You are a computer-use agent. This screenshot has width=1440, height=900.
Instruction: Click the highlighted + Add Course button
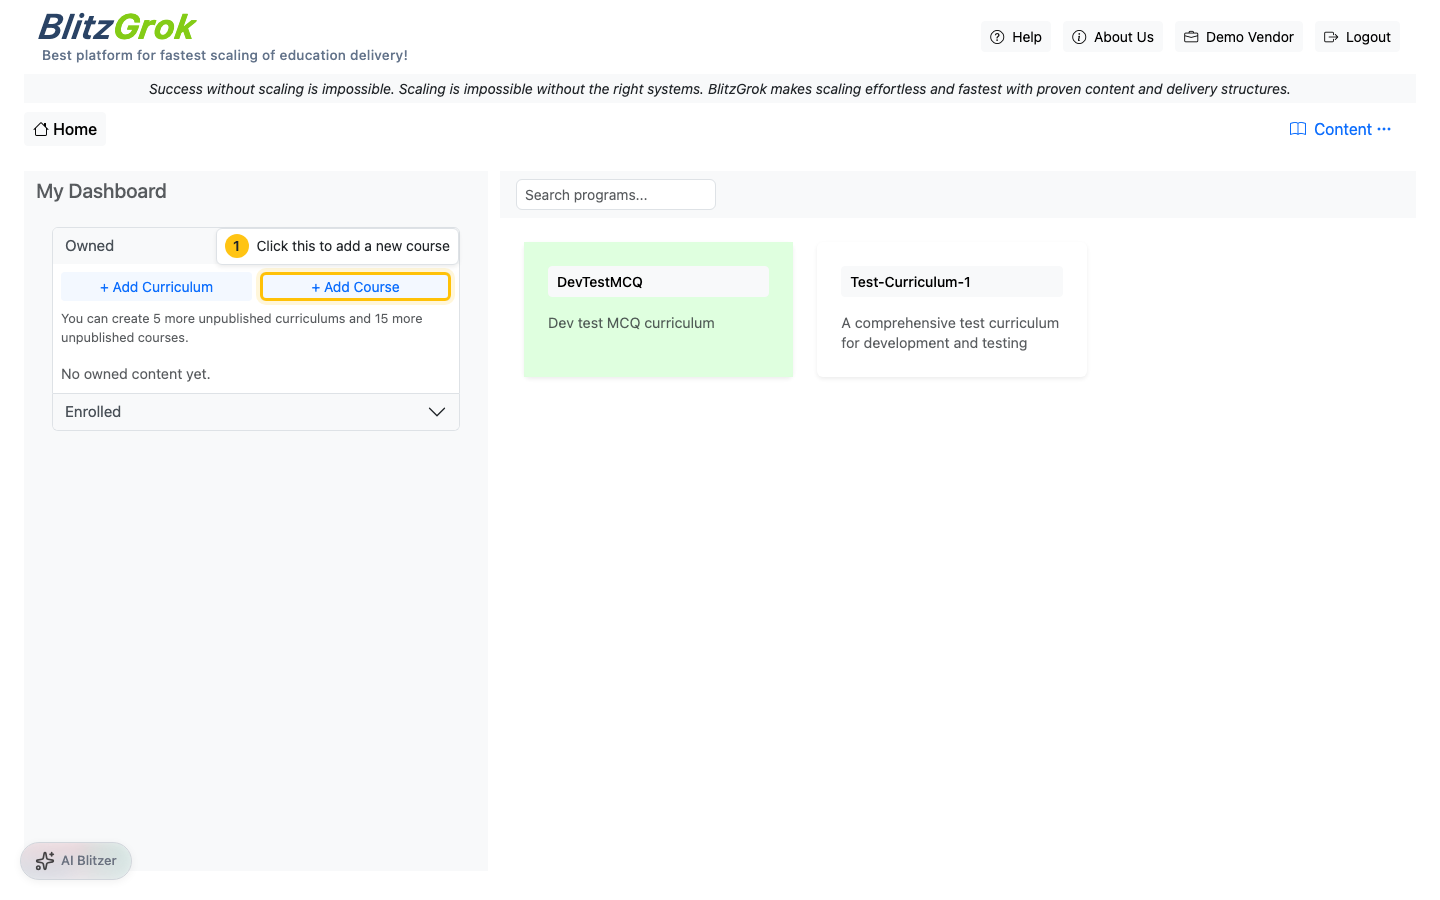click(355, 286)
